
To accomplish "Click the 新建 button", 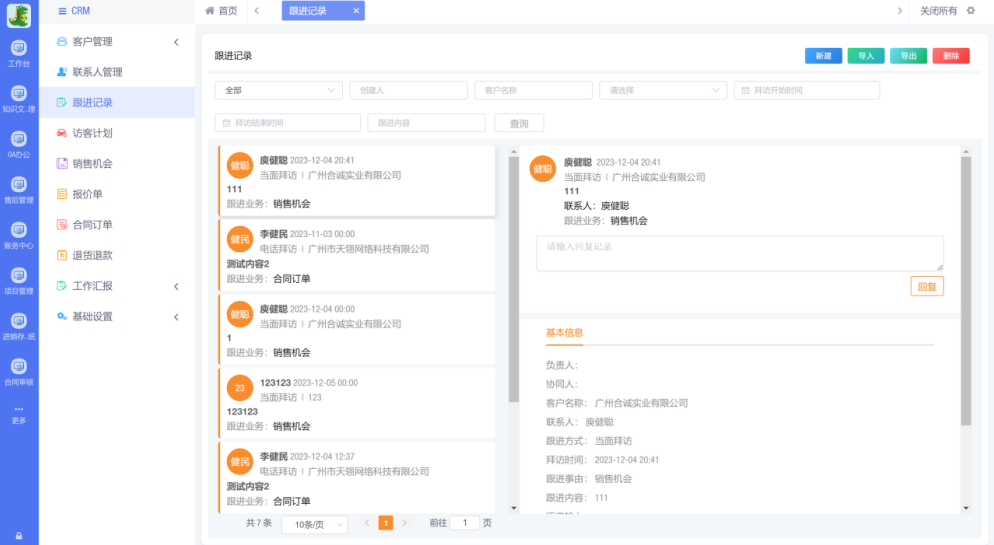I will [823, 56].
